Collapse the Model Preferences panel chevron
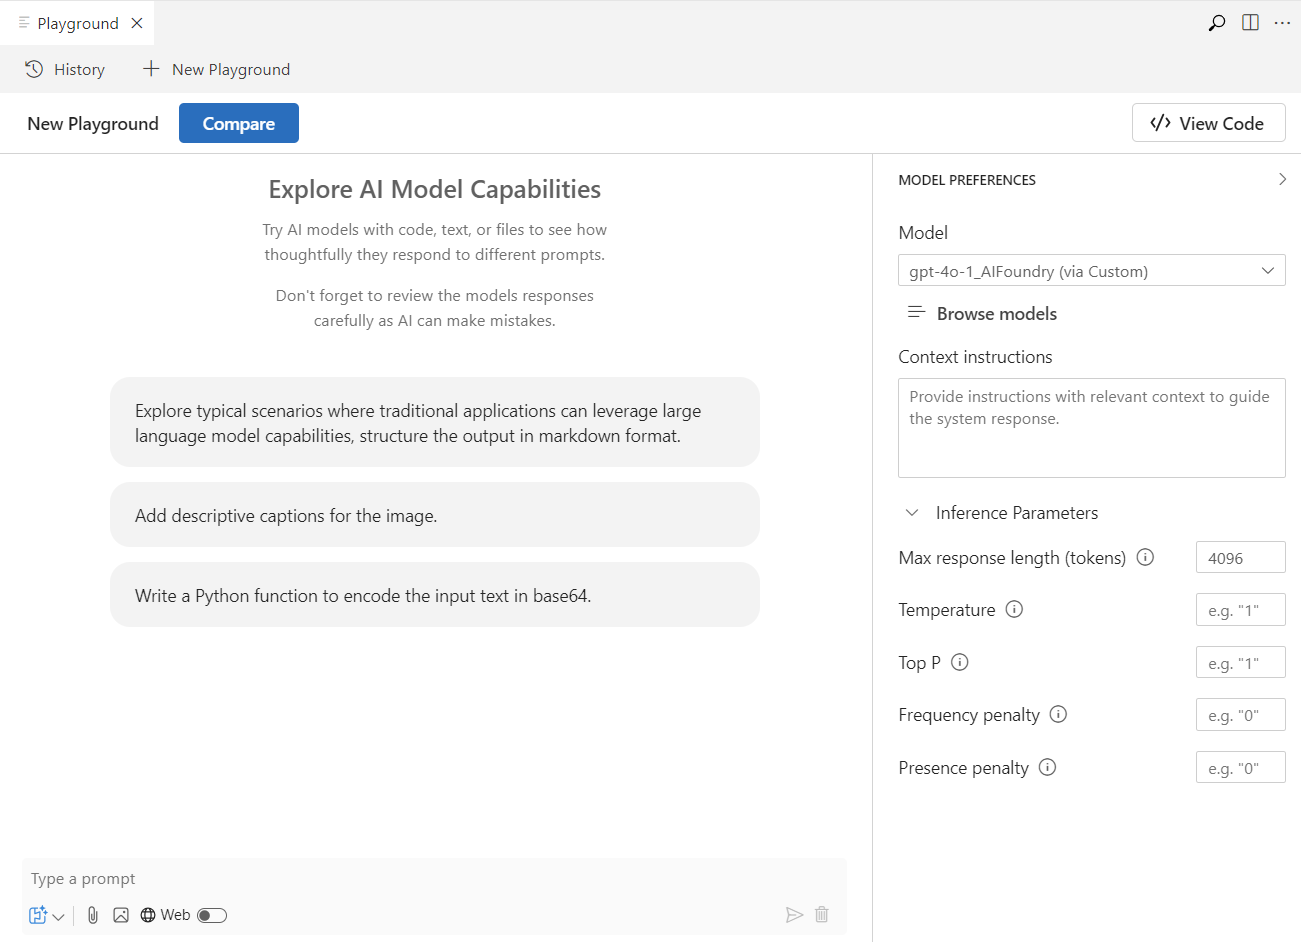Screen dimensions: 1301x942 (x=1282, y=180)
